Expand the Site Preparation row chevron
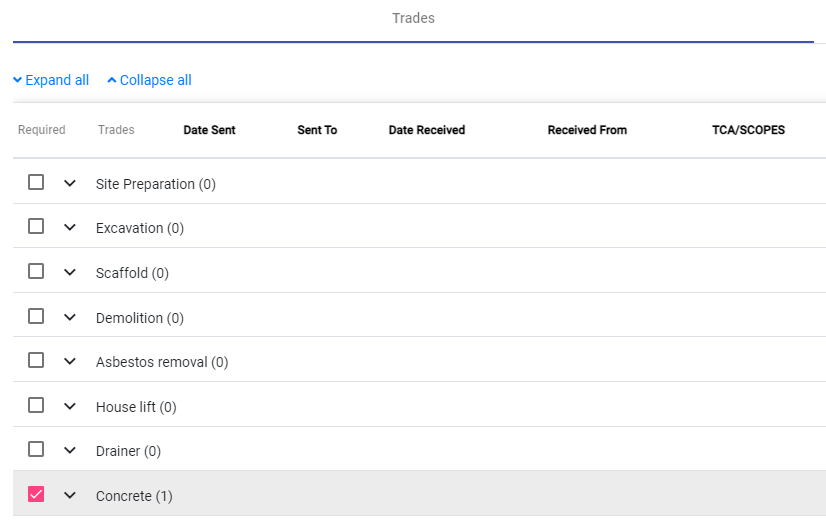The width and height of the screenshot is (826, 521). point(70,183)
